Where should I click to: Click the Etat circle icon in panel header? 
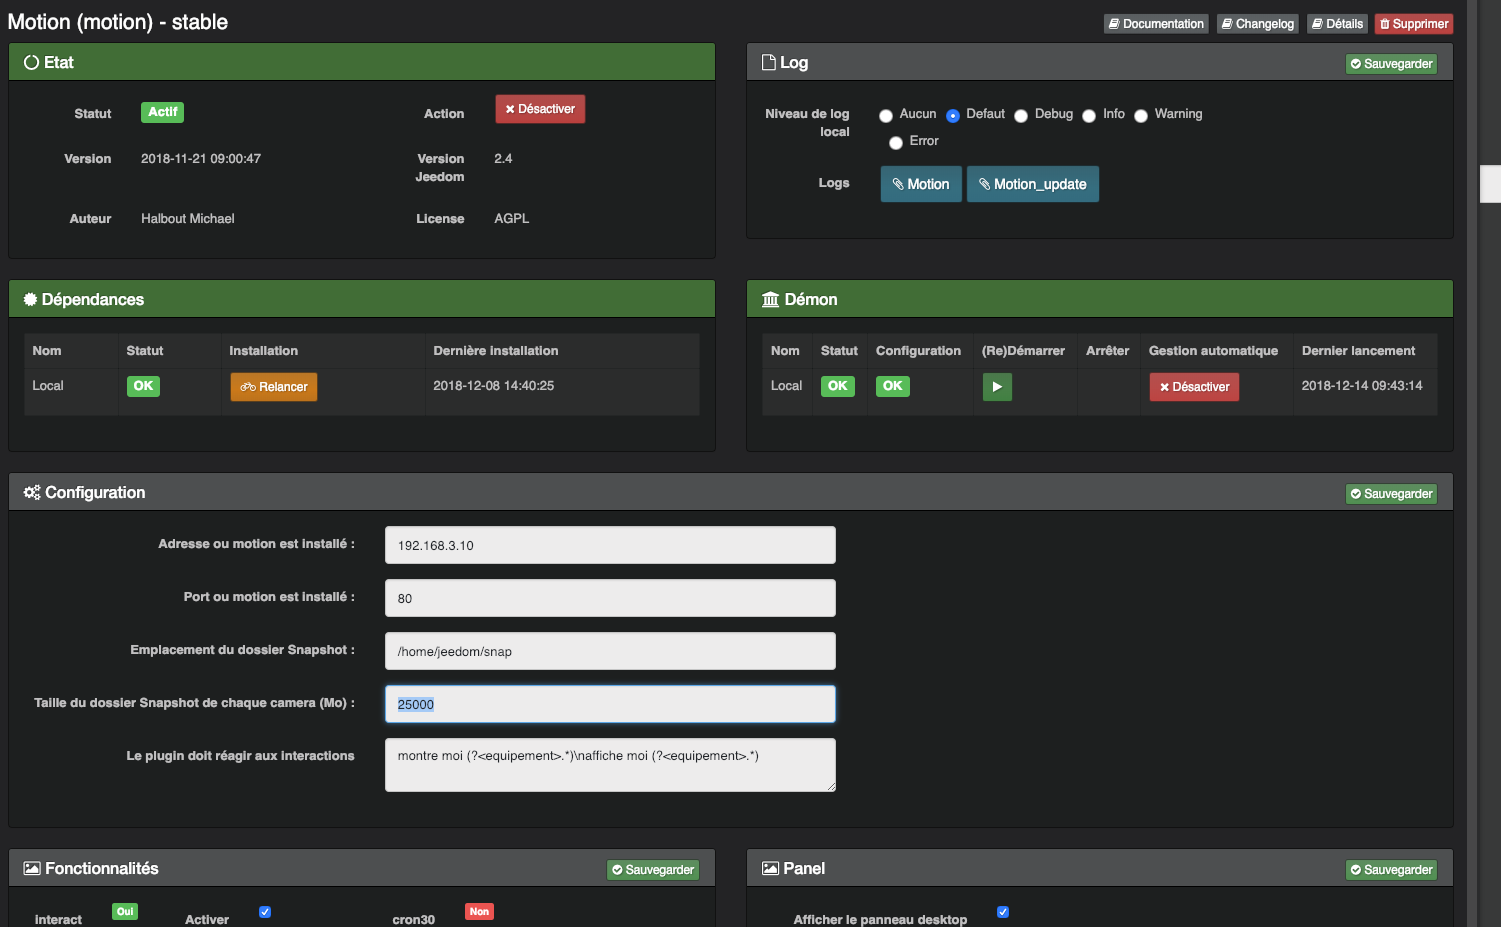pyautogui.click(x=31, y=62)
